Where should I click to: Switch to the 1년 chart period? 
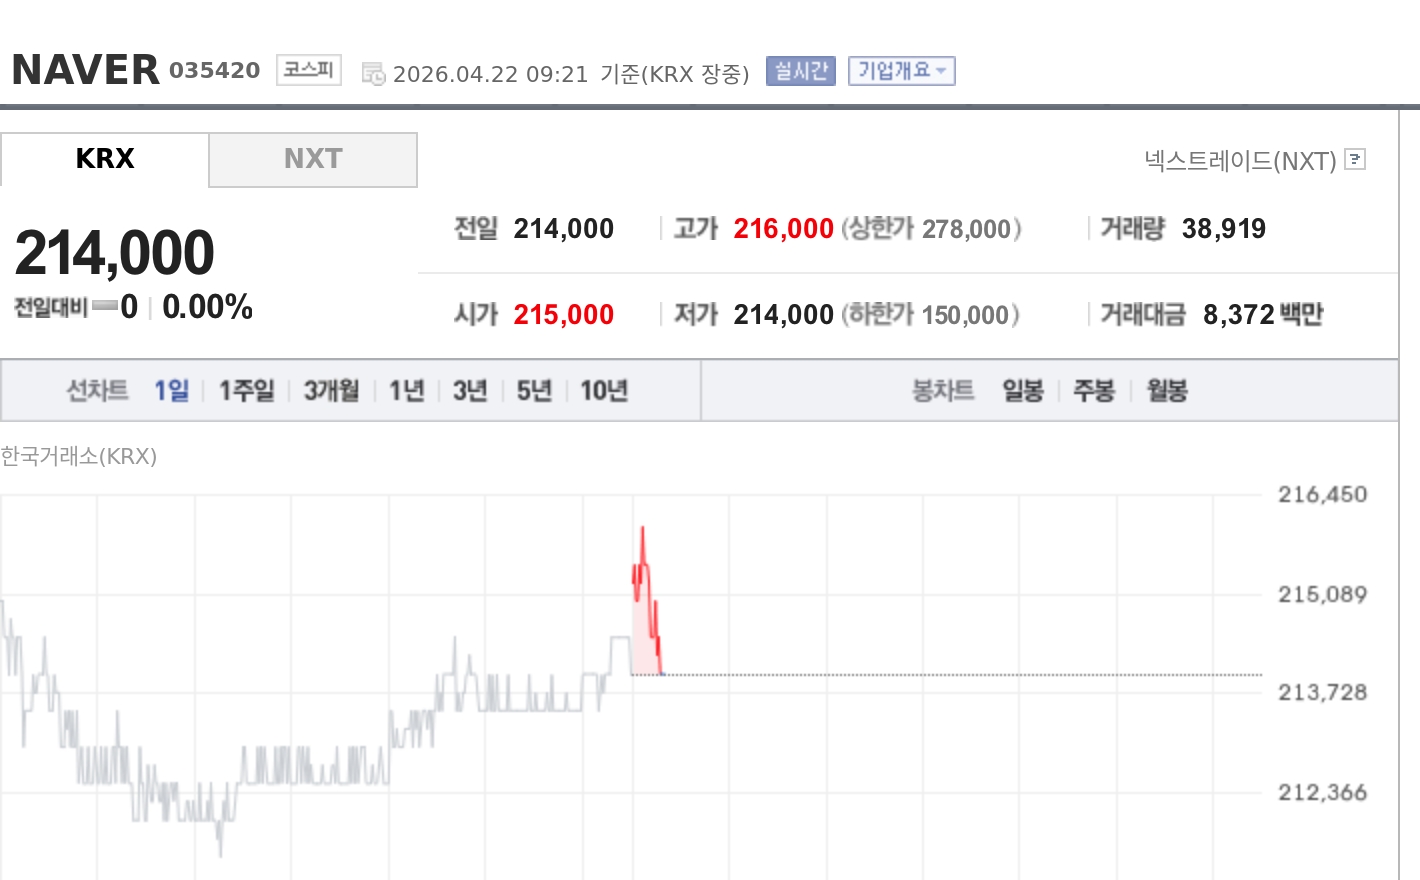pyautogui.click(x=406, y=391)
